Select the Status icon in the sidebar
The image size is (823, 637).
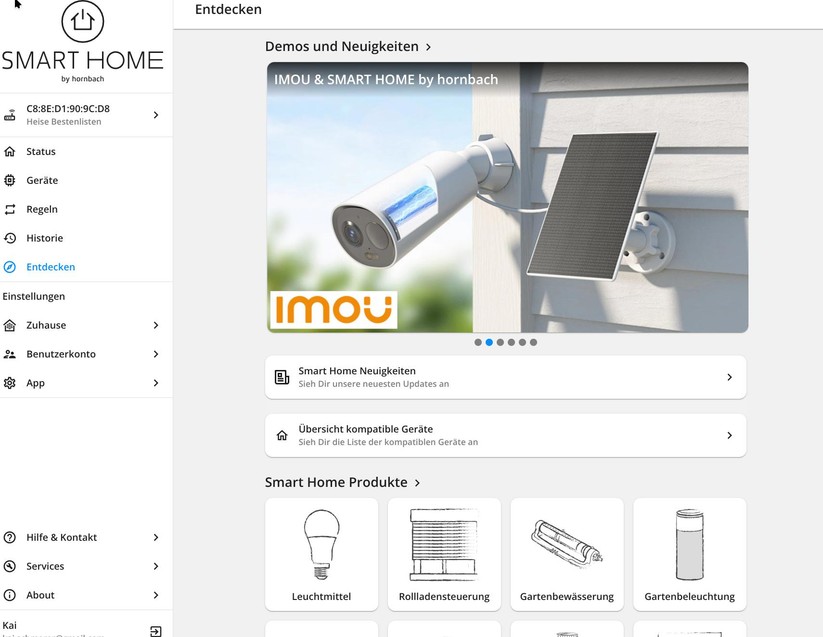coord(11,151)
